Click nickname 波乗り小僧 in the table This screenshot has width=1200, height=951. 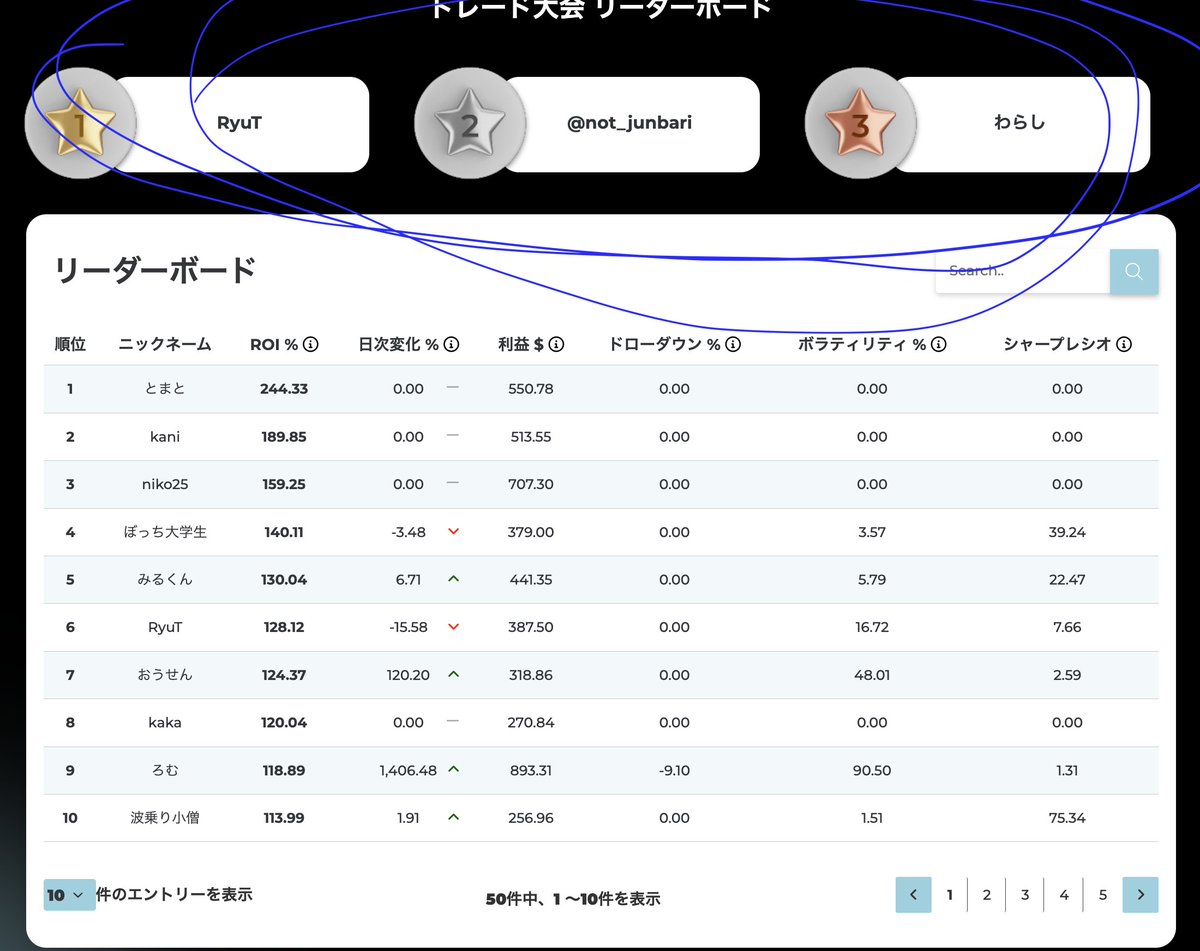pos(165,818)
